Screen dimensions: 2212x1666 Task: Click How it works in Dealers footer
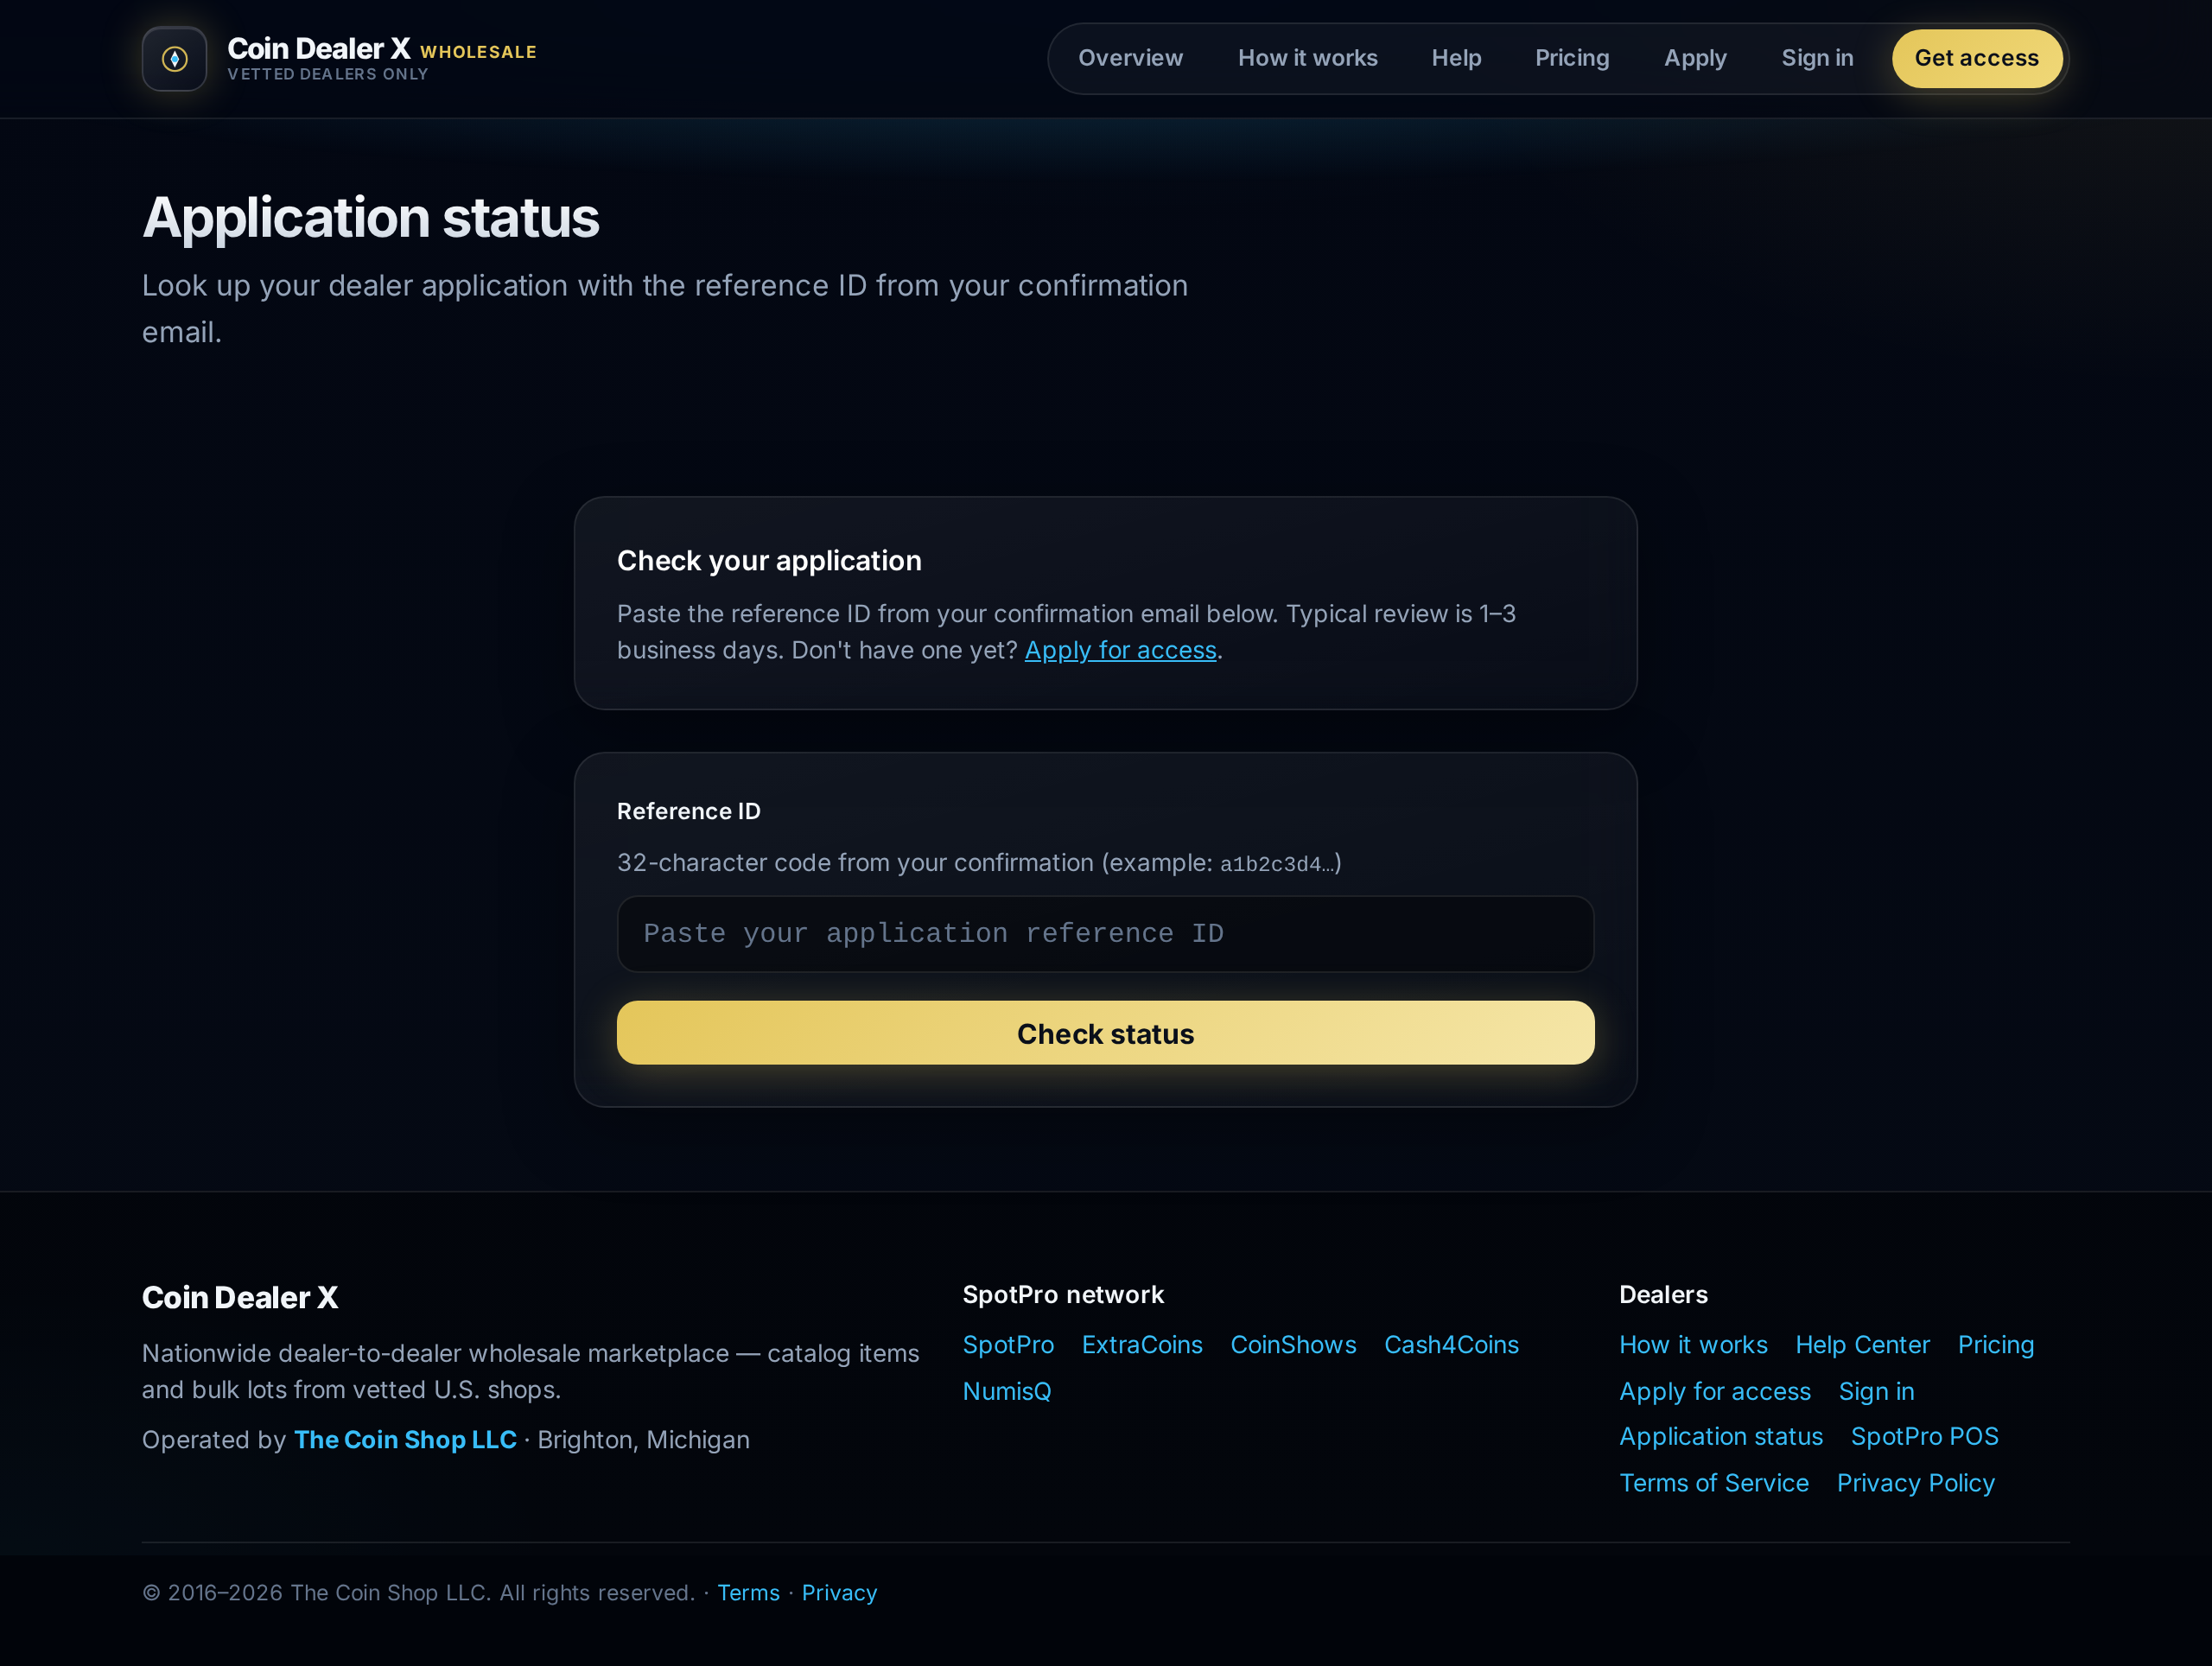coord(1693,1345)
